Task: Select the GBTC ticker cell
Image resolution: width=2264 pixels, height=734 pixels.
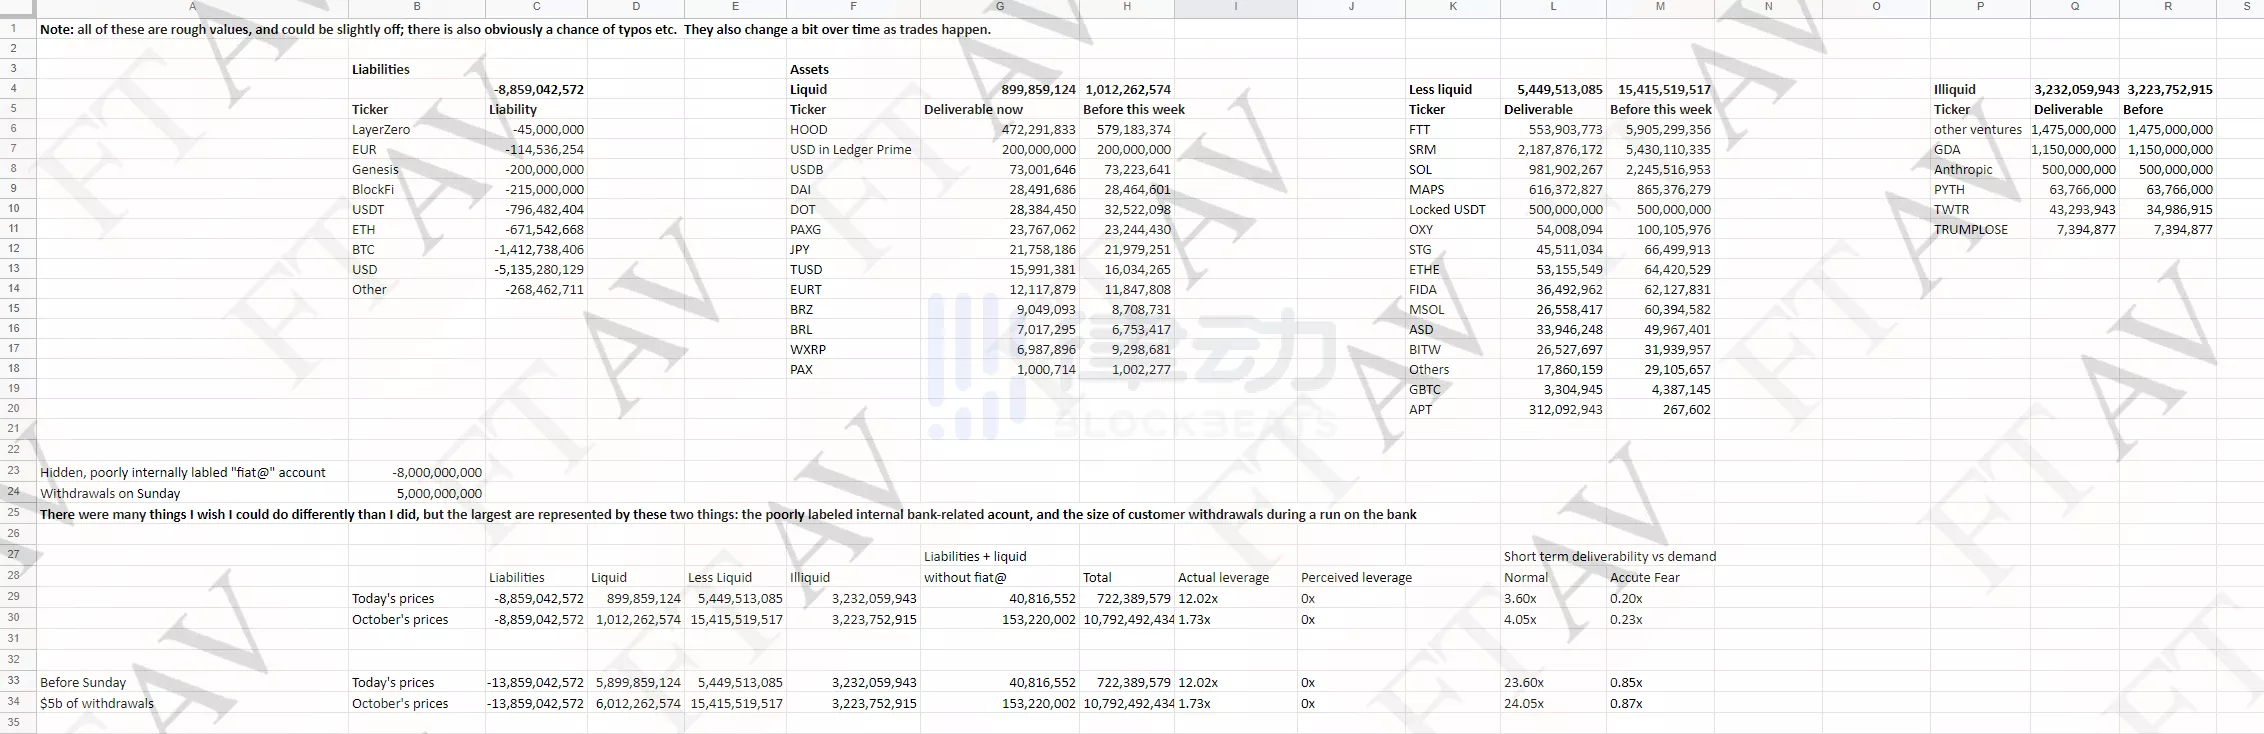Action: coord(1425,389)
